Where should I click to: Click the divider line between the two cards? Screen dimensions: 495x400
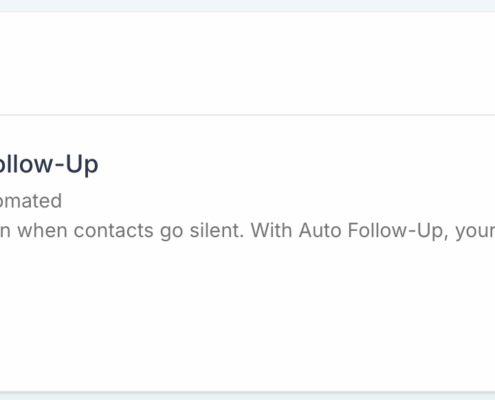247,115
